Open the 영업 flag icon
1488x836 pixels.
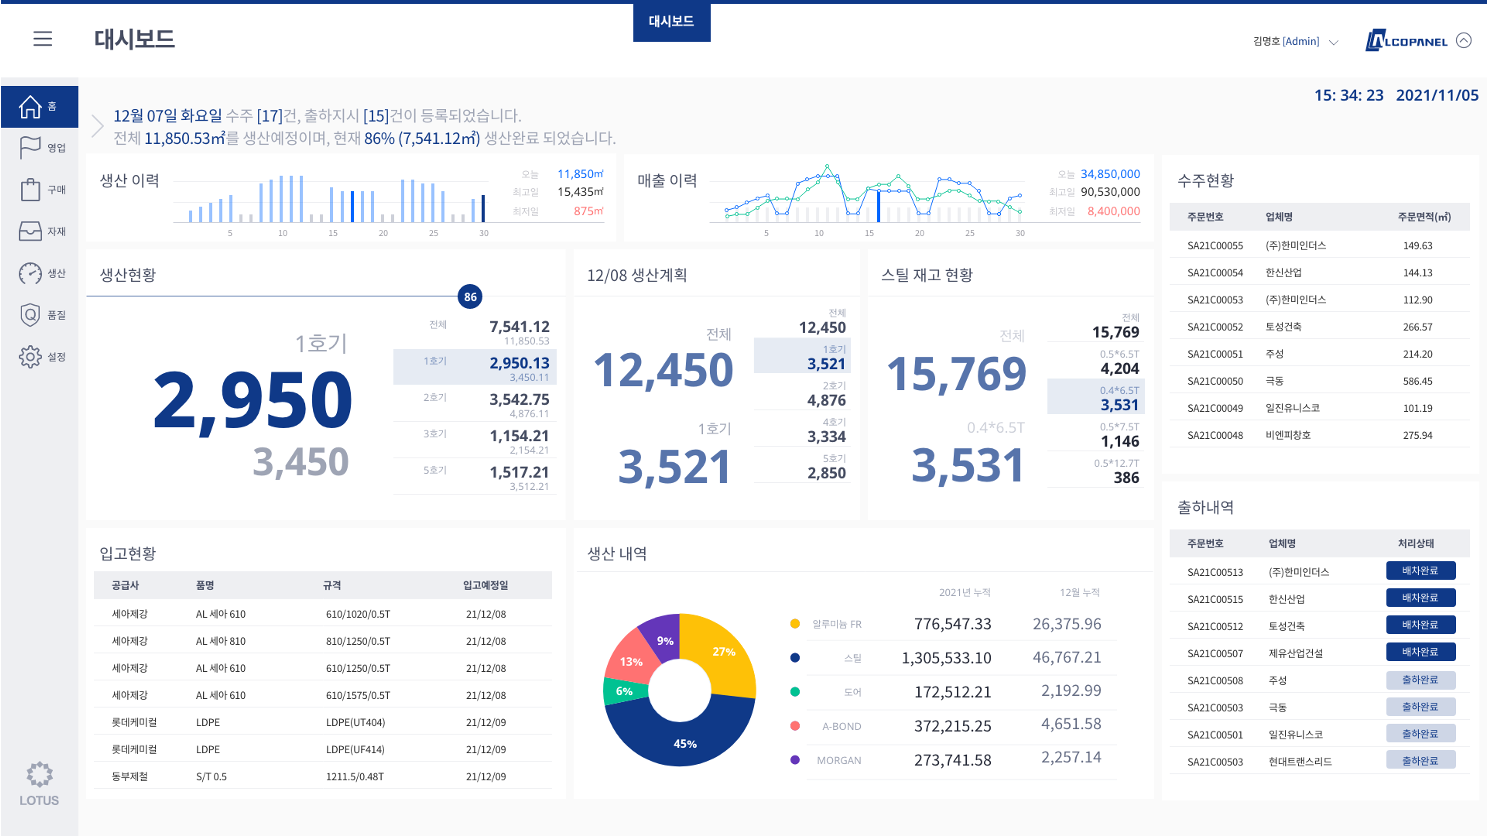(x=31, y=147)
